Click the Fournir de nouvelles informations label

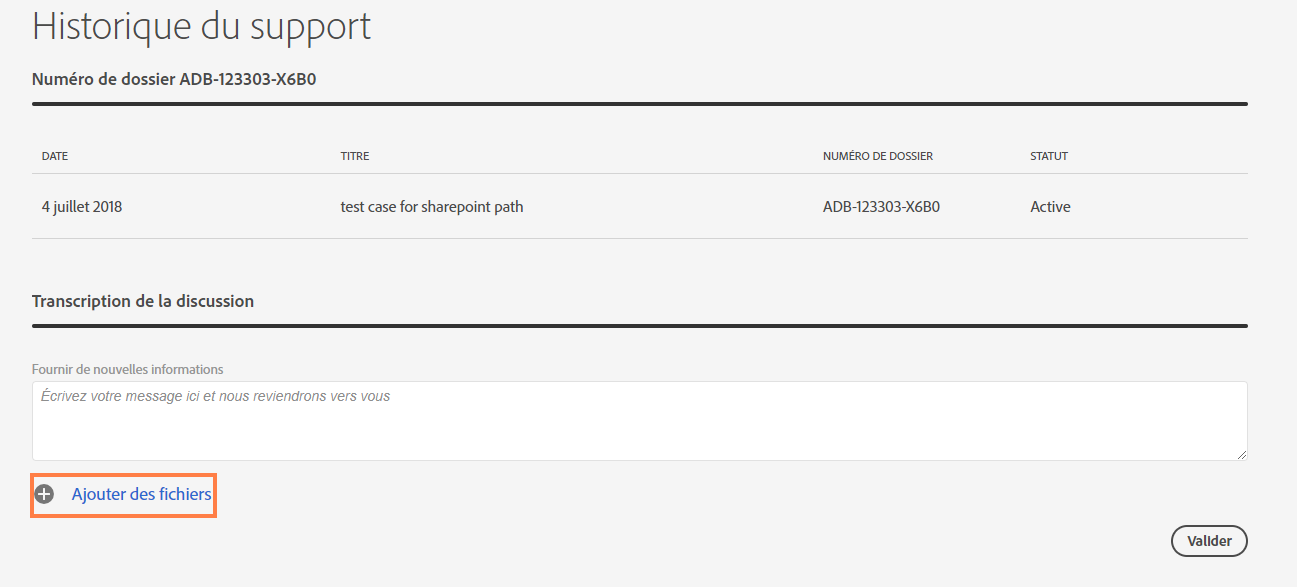click(x=128, y=370)
